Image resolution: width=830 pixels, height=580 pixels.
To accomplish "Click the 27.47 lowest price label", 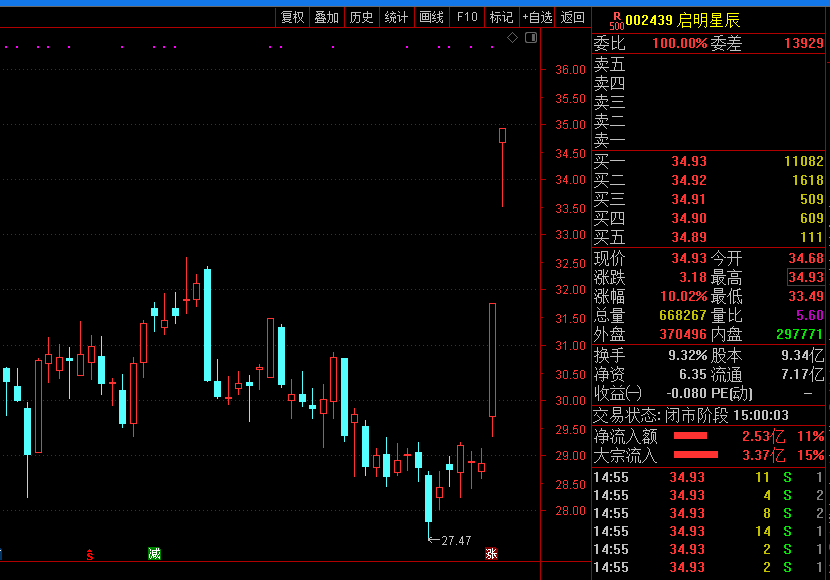I will tap(456, 540).
